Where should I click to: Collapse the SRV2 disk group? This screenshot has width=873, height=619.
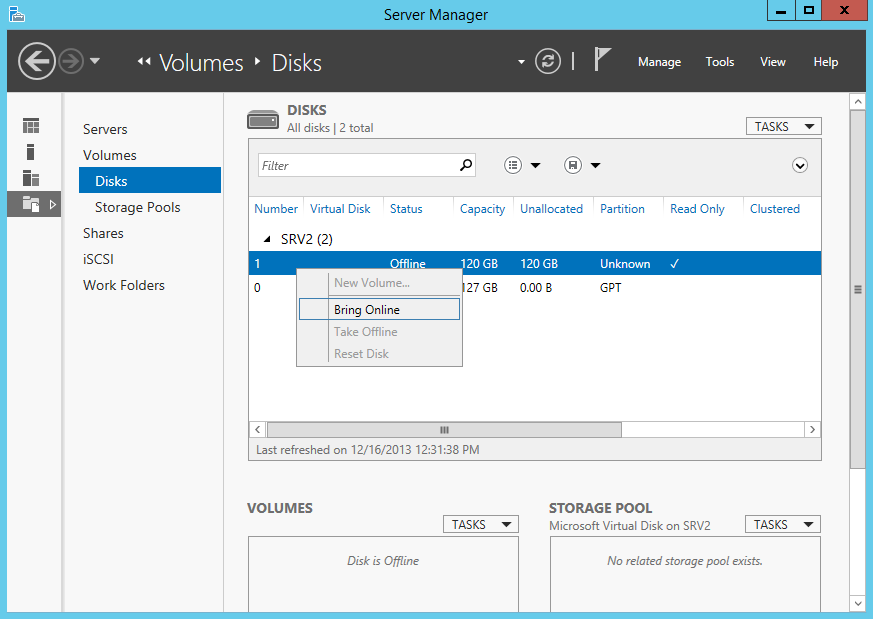(266, 240)
